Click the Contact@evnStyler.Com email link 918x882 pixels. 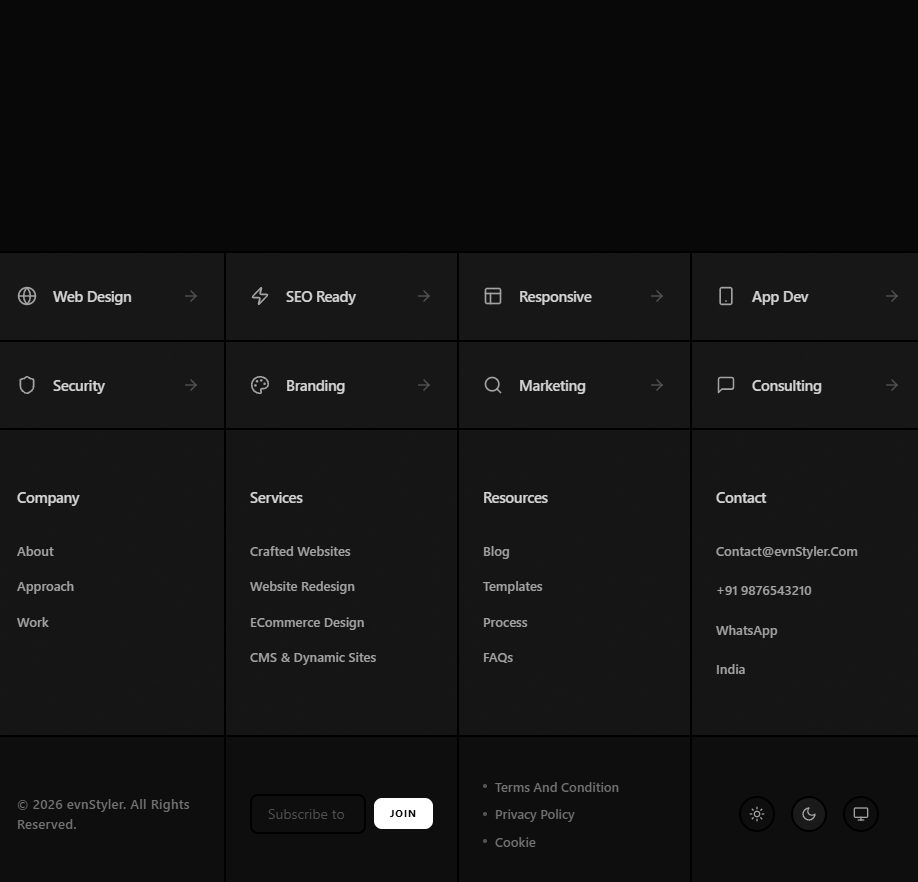786,551
